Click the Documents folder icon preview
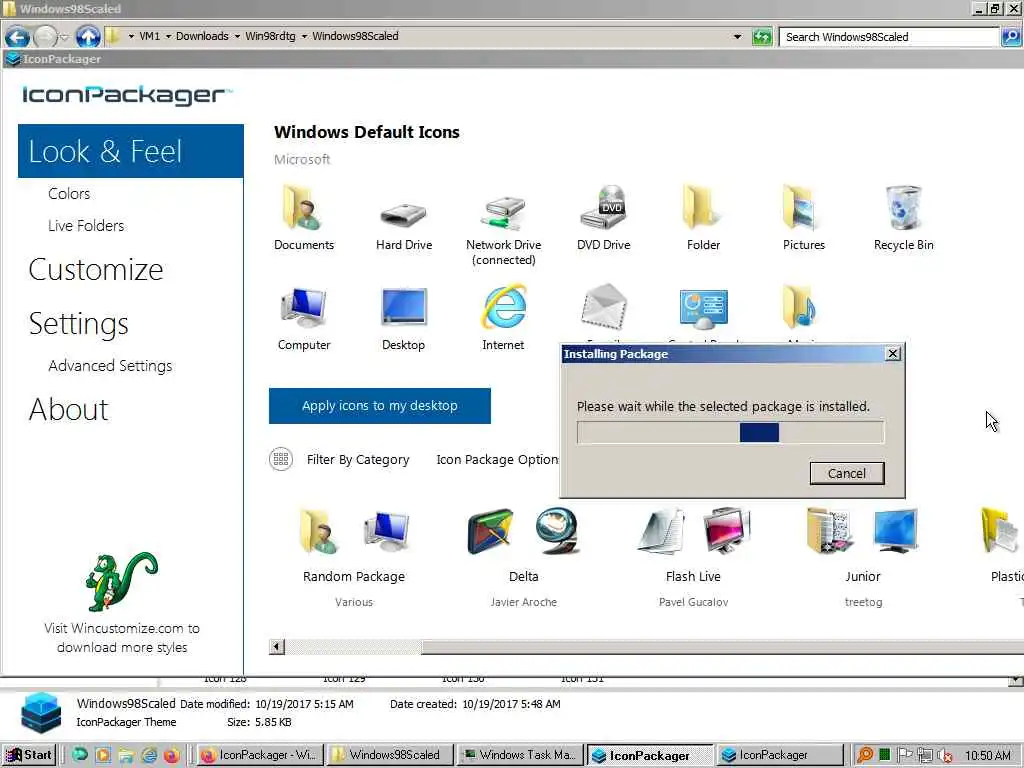 pyautogui.click(x=302, y=208)
